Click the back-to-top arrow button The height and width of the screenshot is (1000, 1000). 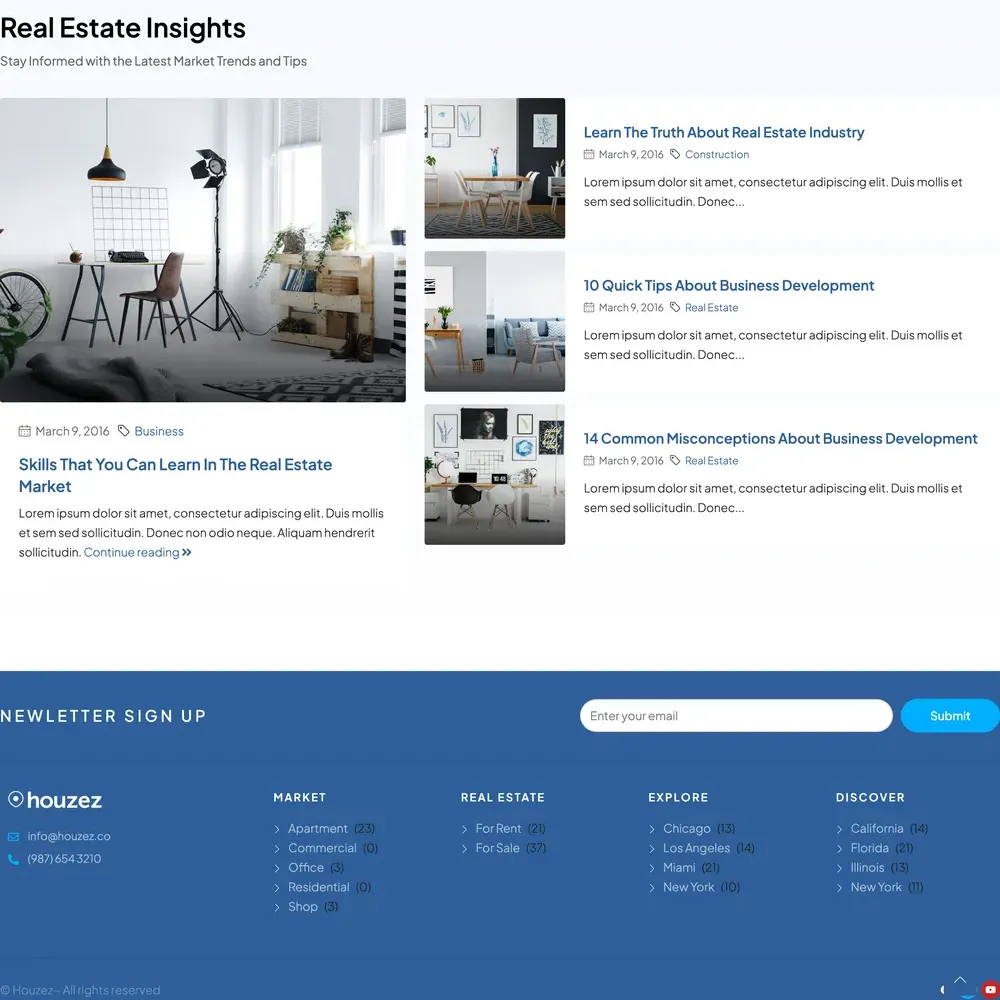tap(960, 981)
